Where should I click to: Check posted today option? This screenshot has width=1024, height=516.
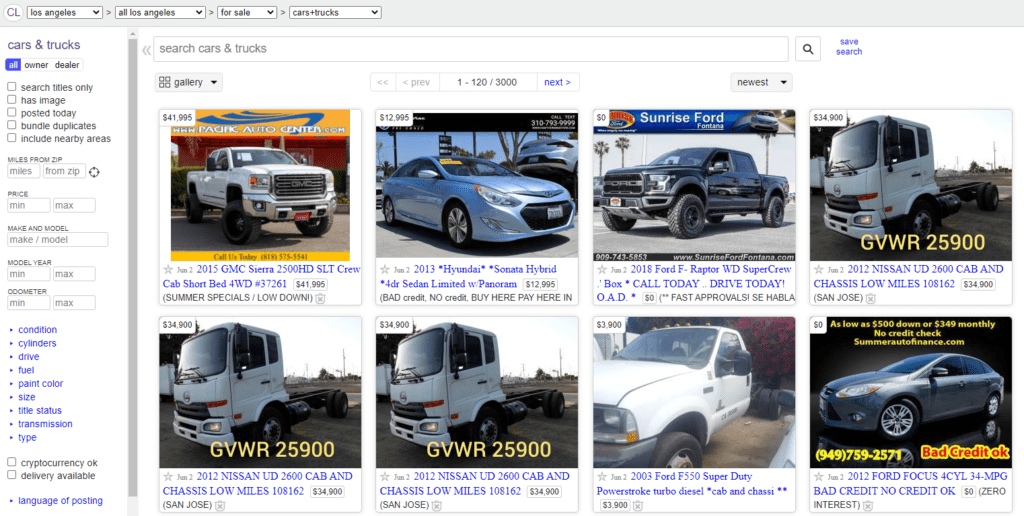click(x=12, y=112)
